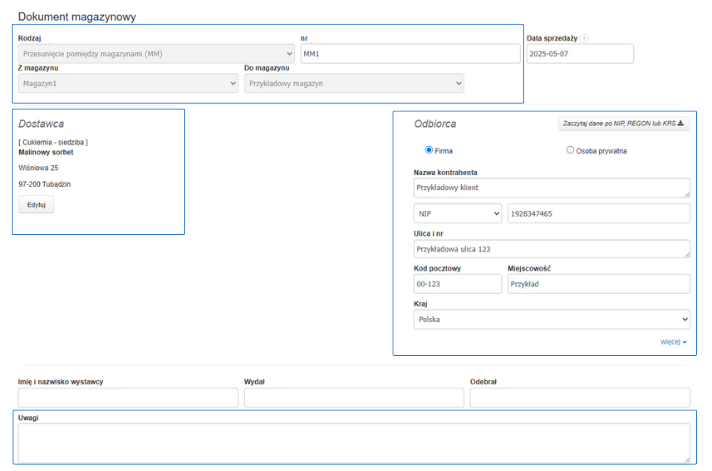Open the Do magazynu dropdown

(354, 84)
